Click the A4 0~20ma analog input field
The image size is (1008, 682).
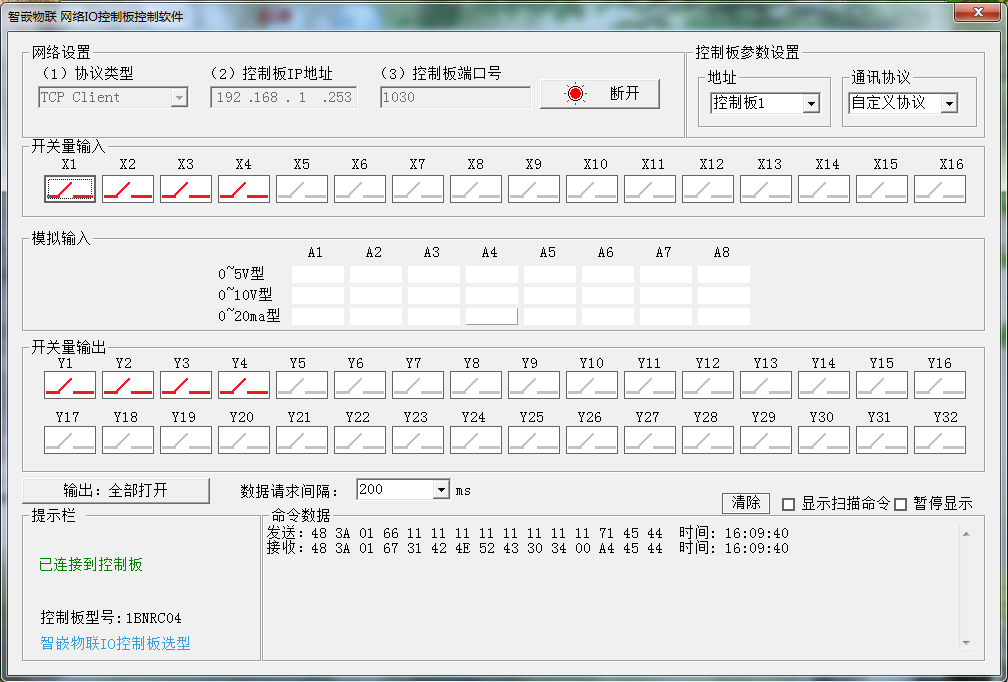click(492, 316)
